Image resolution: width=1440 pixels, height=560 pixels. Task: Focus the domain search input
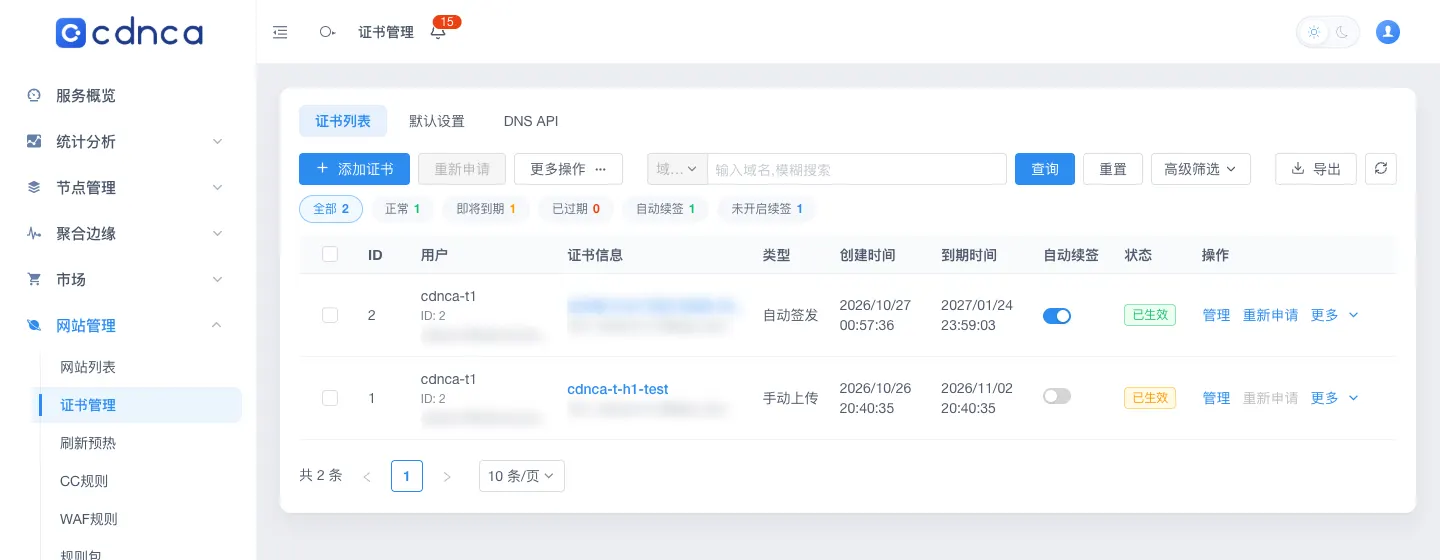857,169
